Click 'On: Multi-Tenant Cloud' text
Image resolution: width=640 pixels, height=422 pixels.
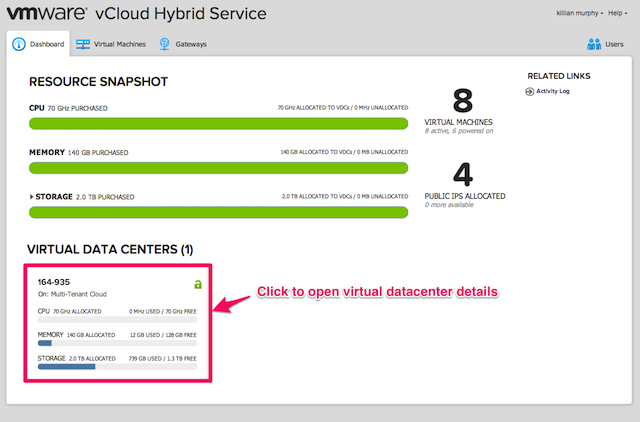(x=72, y=294)
